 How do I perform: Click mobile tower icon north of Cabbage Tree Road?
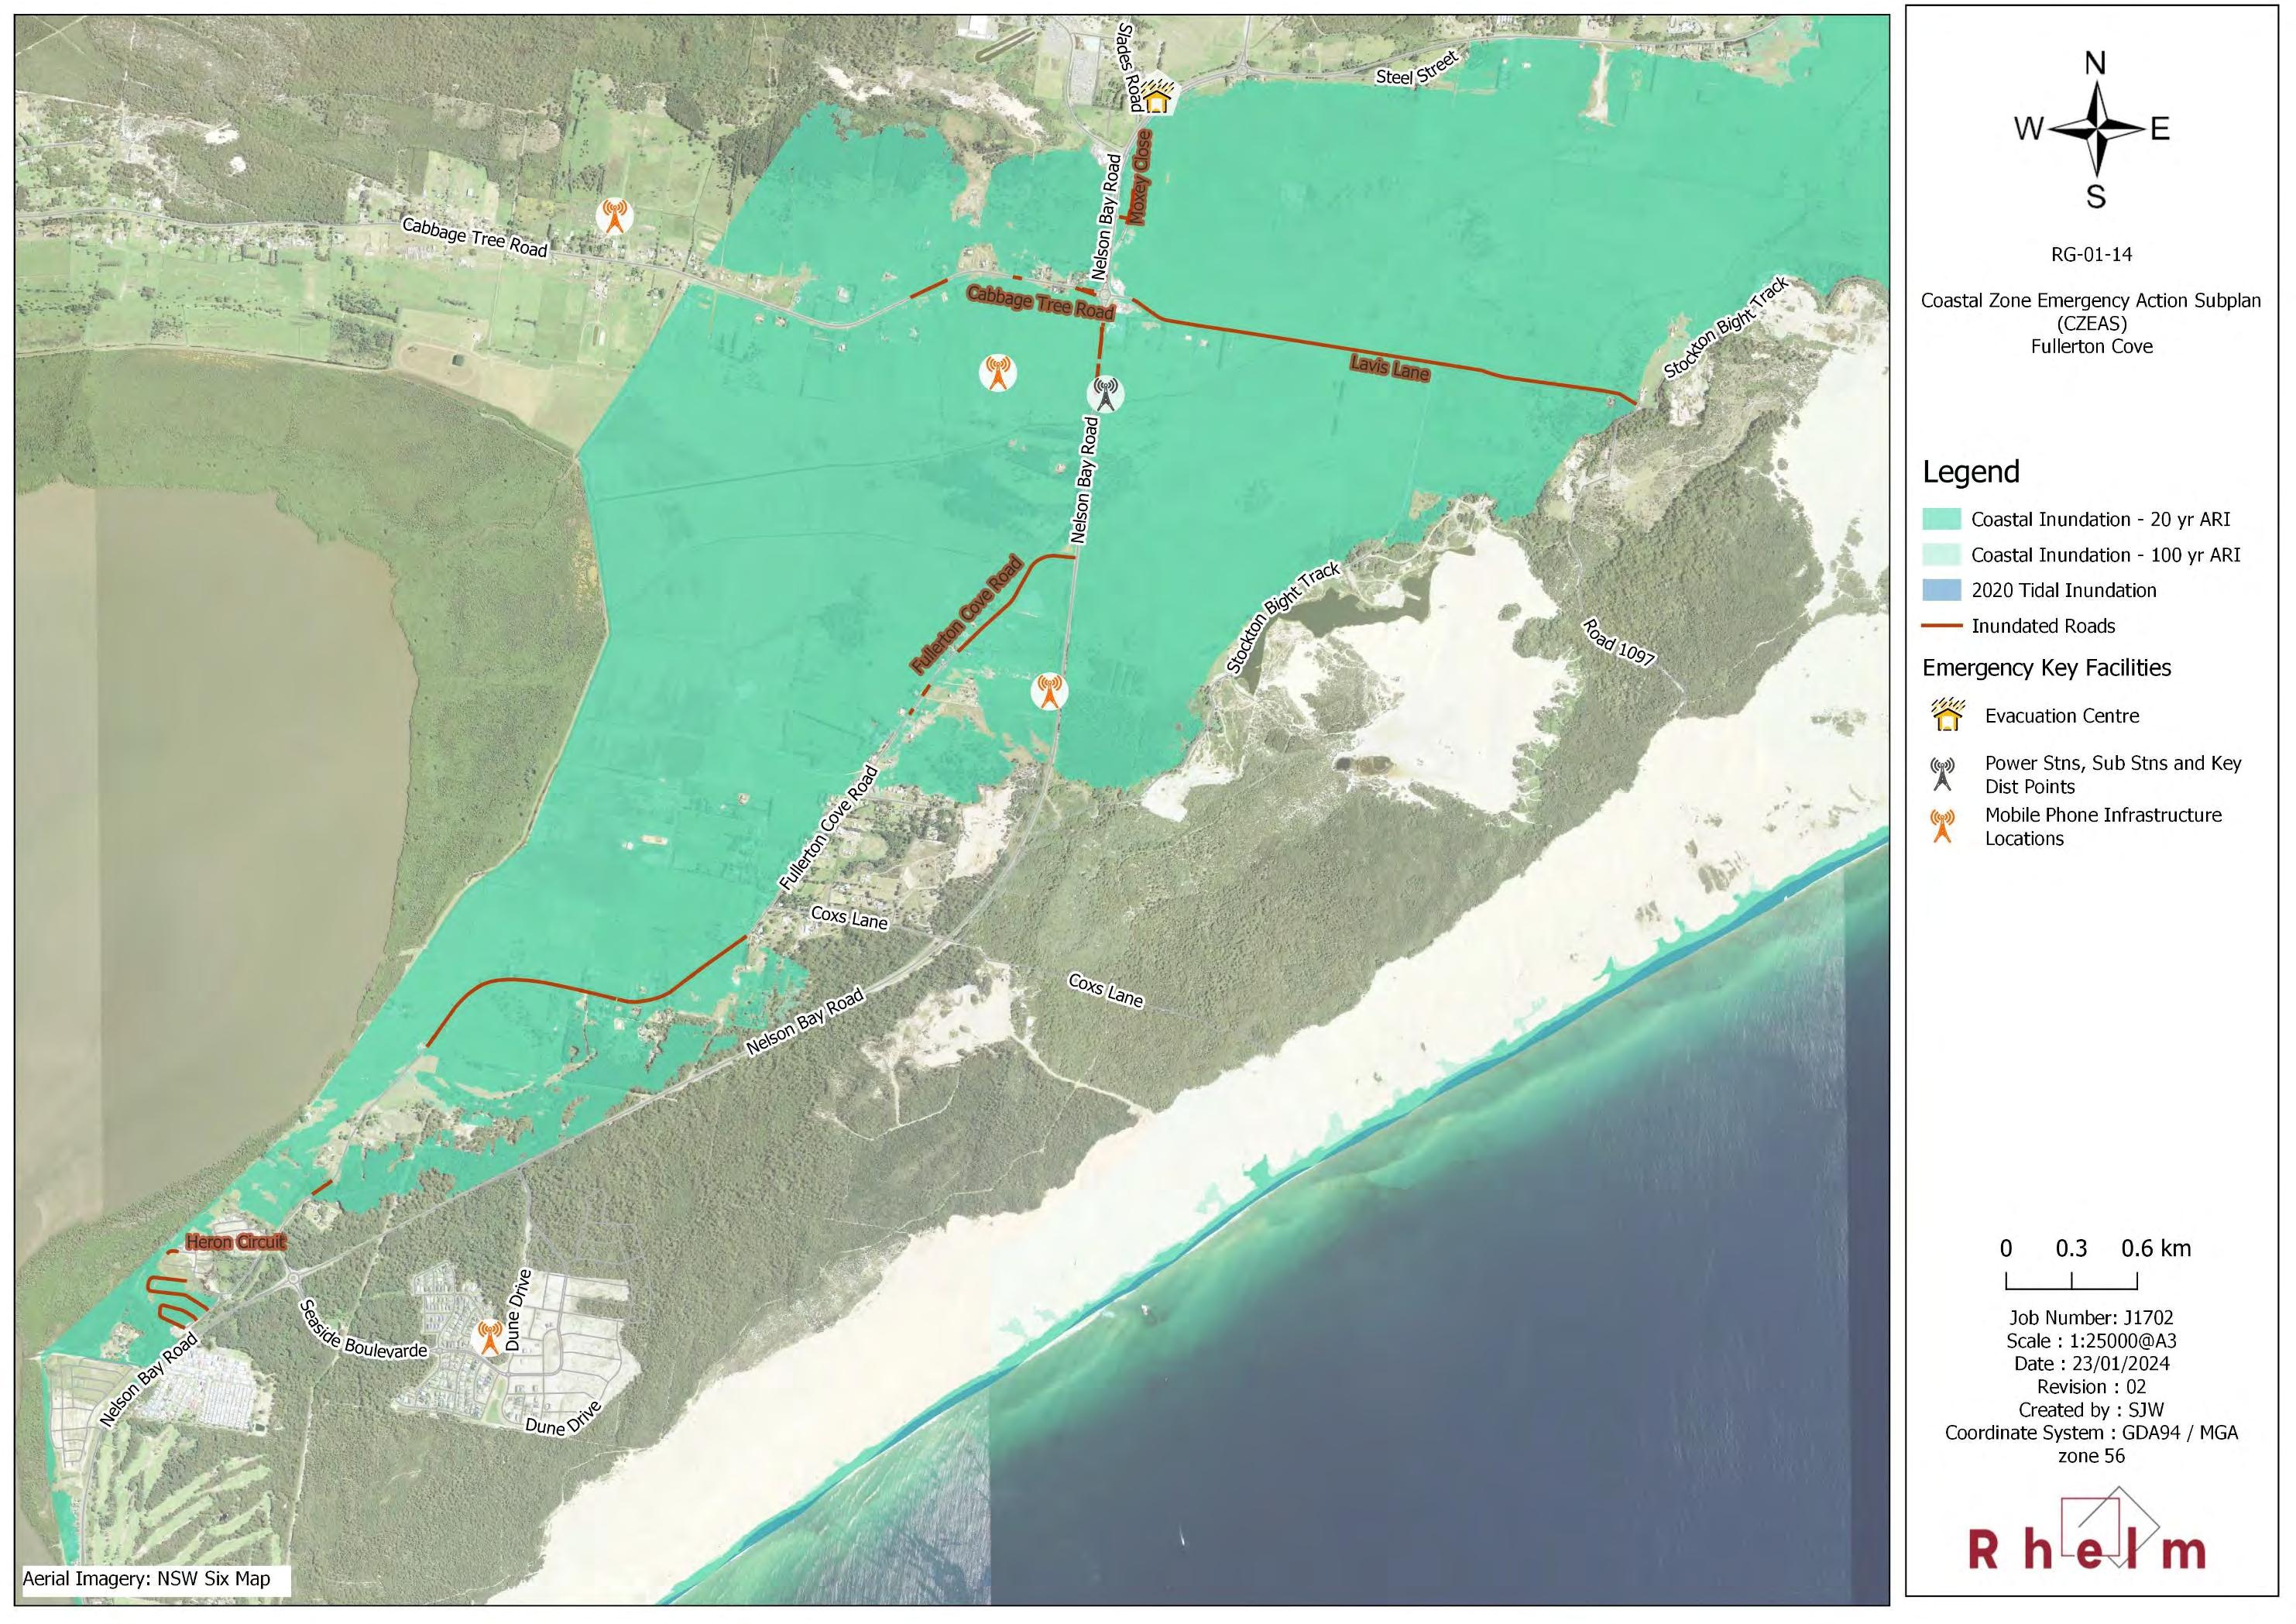pos(614,216)
